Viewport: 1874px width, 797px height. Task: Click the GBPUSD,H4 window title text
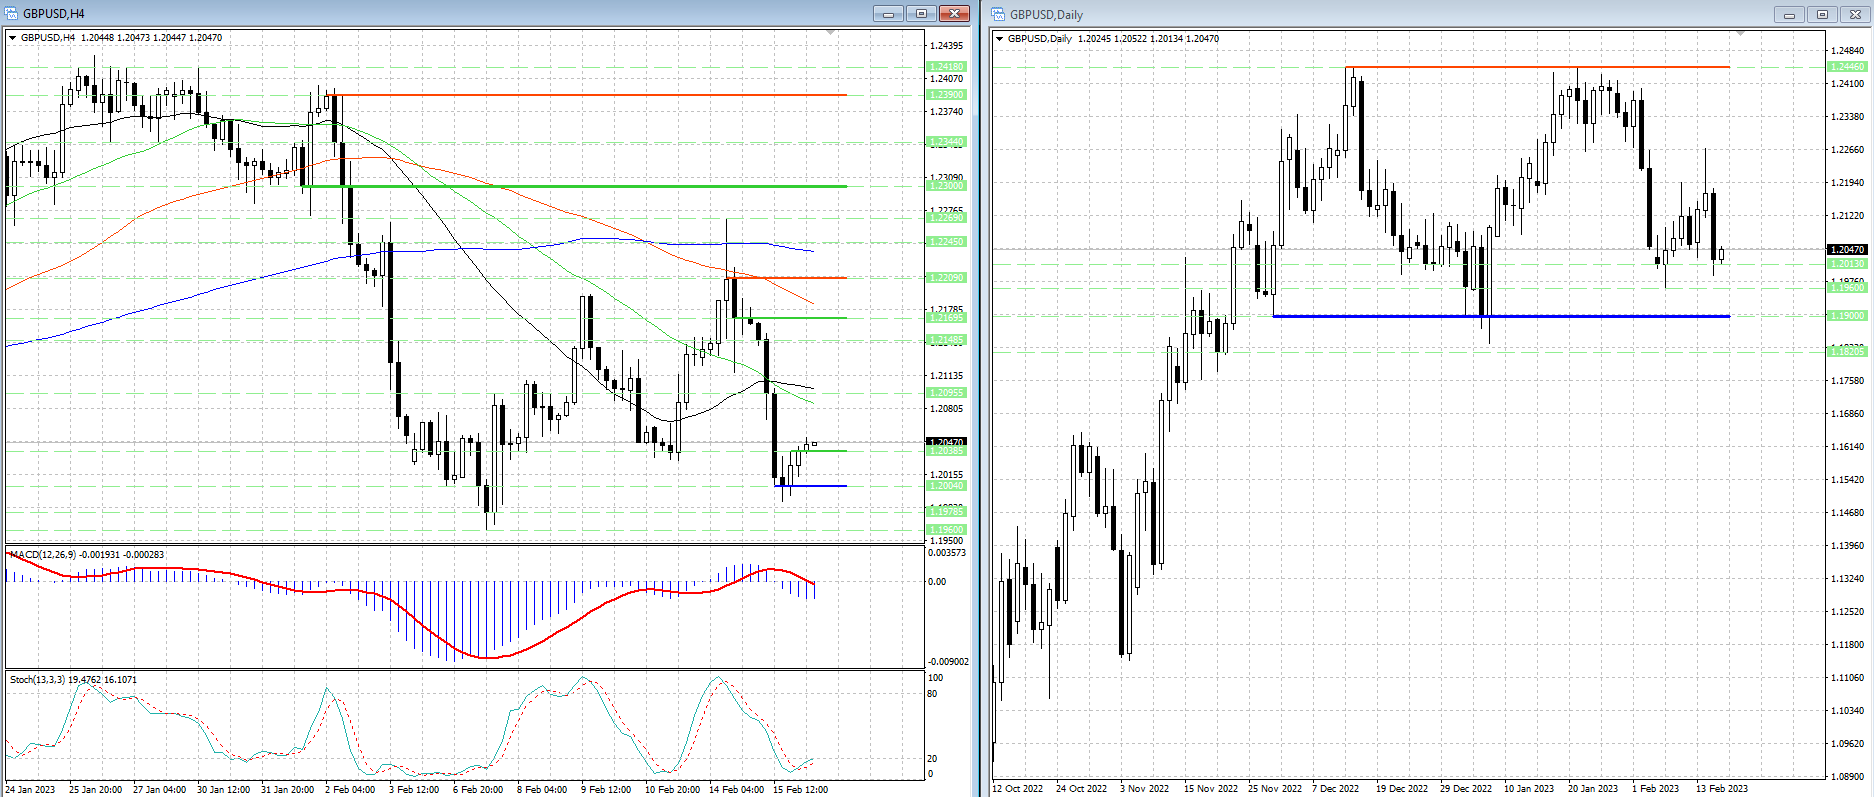click(x=54, y=14)
